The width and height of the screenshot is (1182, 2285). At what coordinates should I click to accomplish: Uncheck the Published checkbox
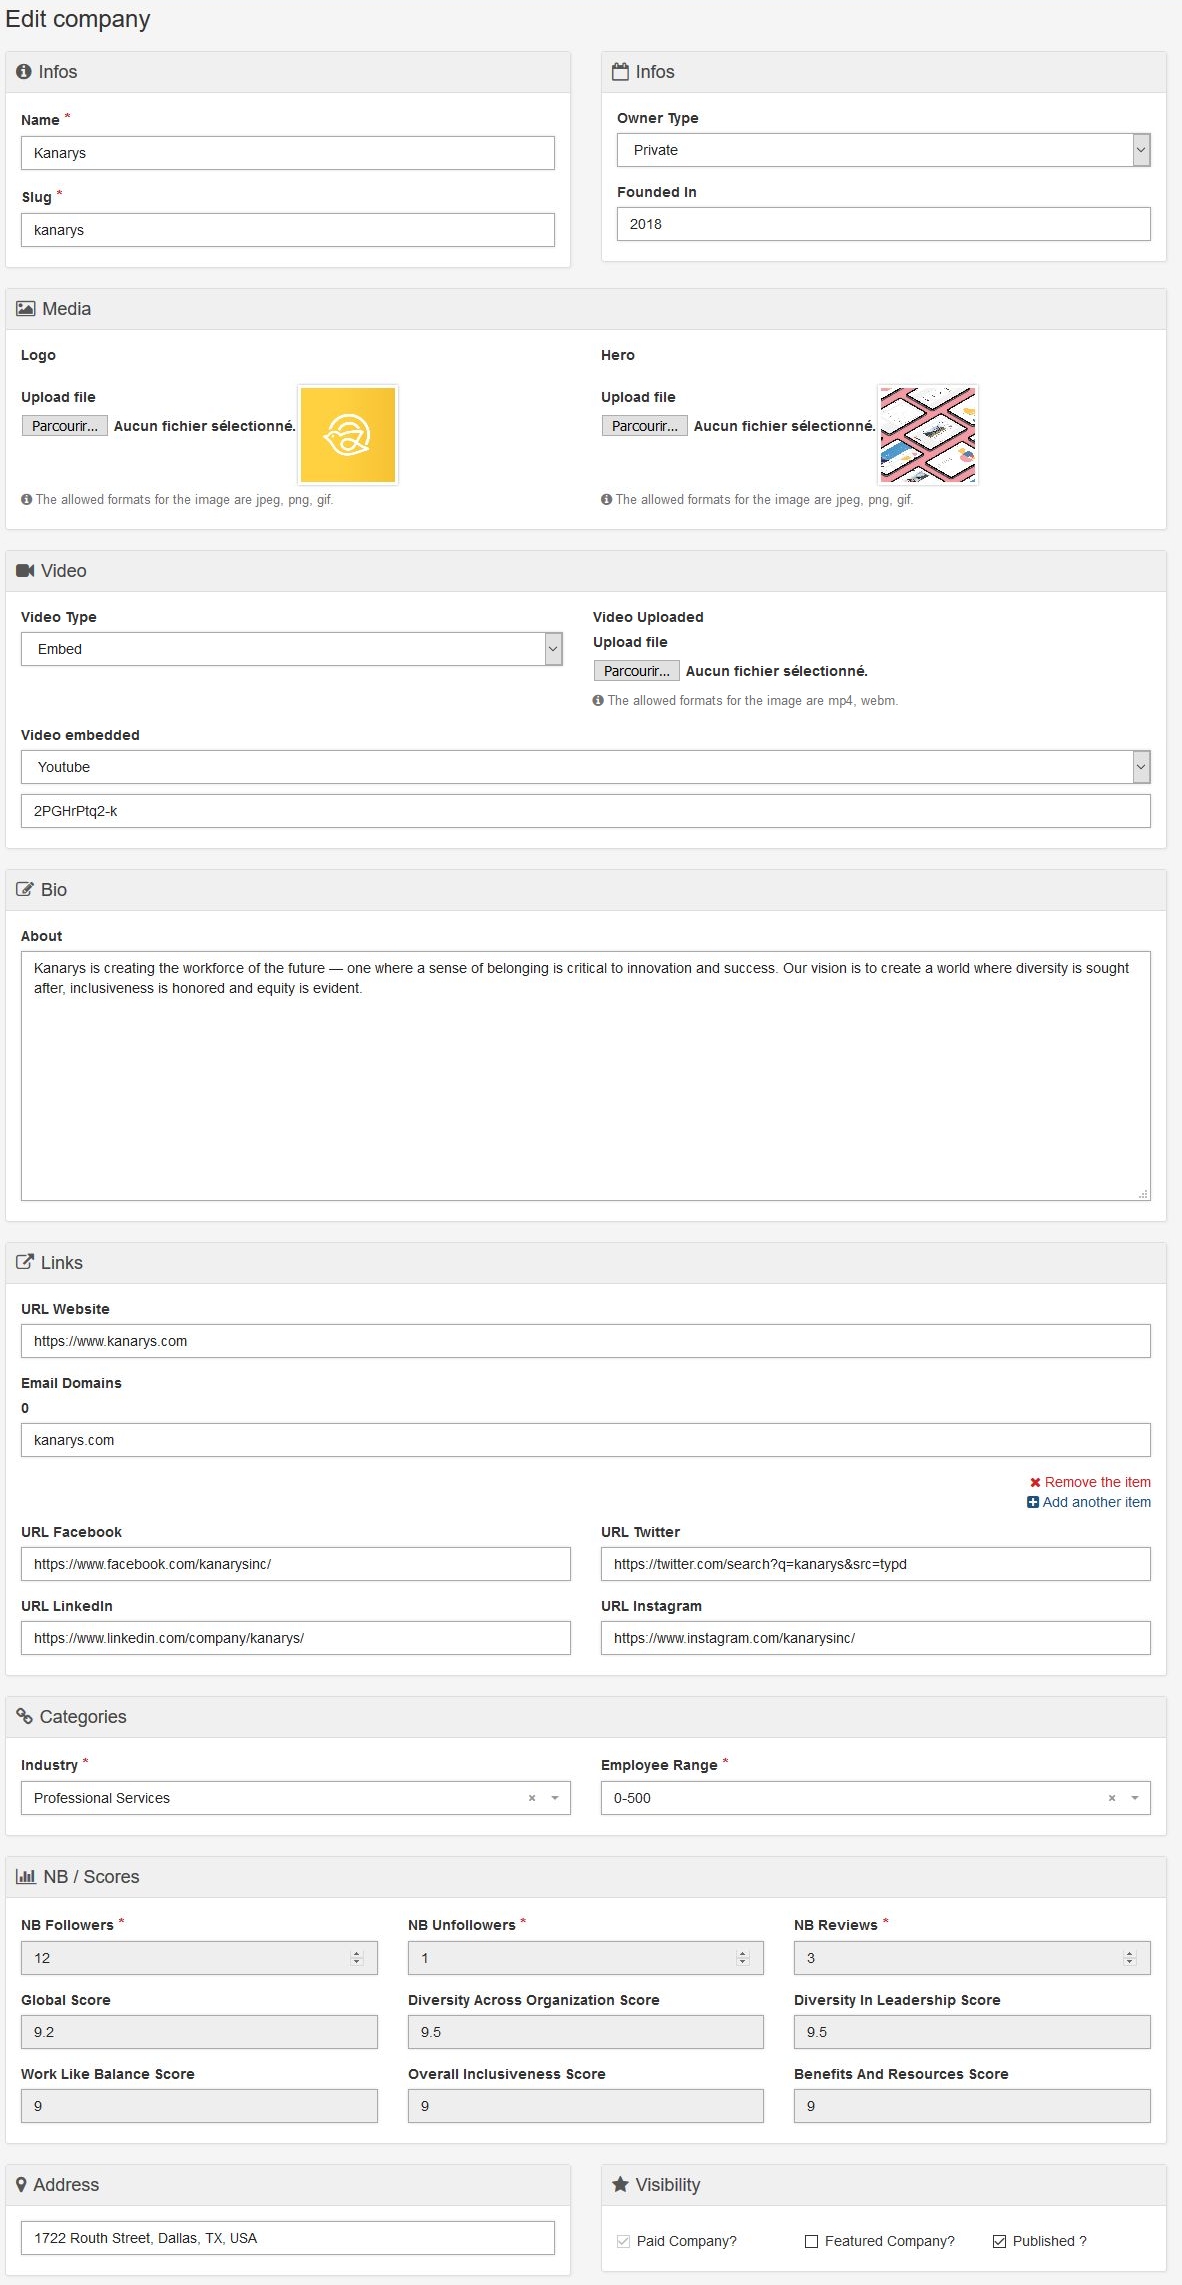pyautogui.click(x=999, y=2241)
